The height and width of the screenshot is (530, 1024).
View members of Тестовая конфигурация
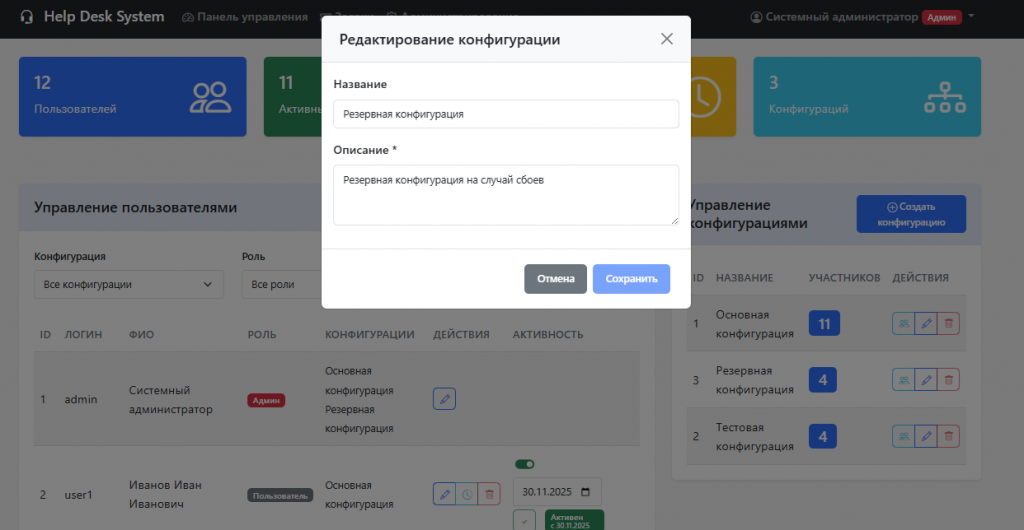point(904,436)
